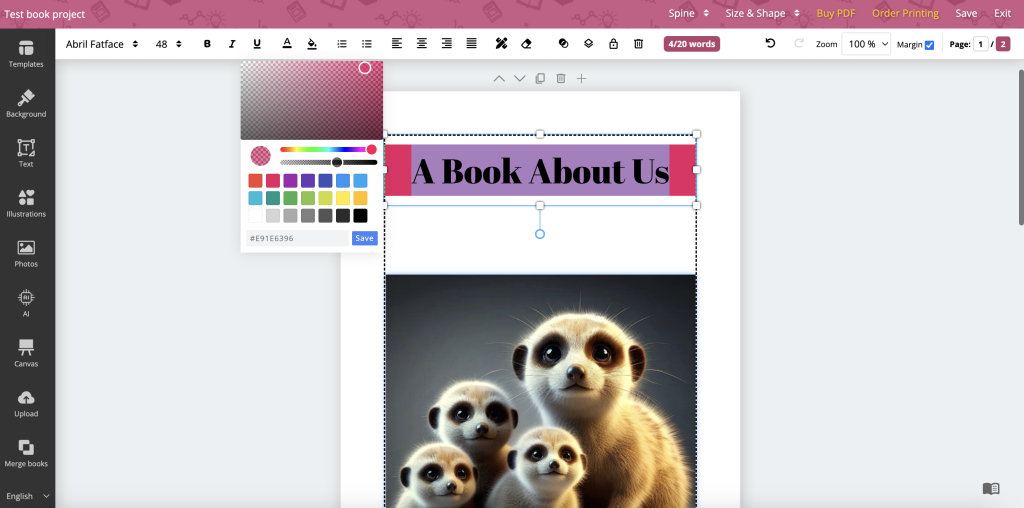Click Order Printing link
The height and width of the screenshot is (508, 1024).
[x=905, y=13]
